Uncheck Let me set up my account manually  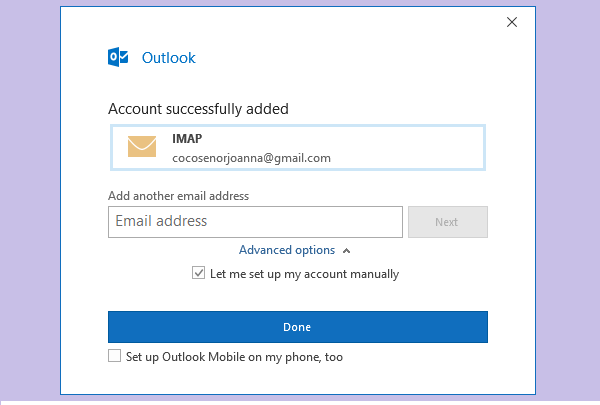click(198, 273)
